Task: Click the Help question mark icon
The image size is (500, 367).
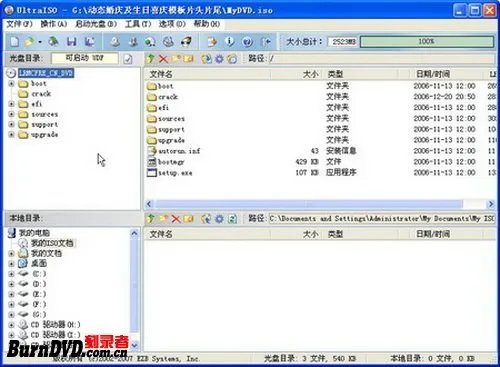Action: (247, 42)
